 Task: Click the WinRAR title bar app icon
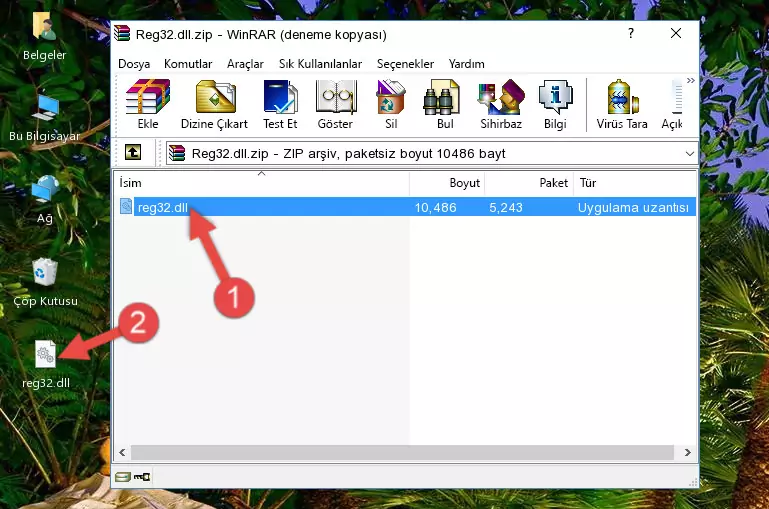[122, 34]
